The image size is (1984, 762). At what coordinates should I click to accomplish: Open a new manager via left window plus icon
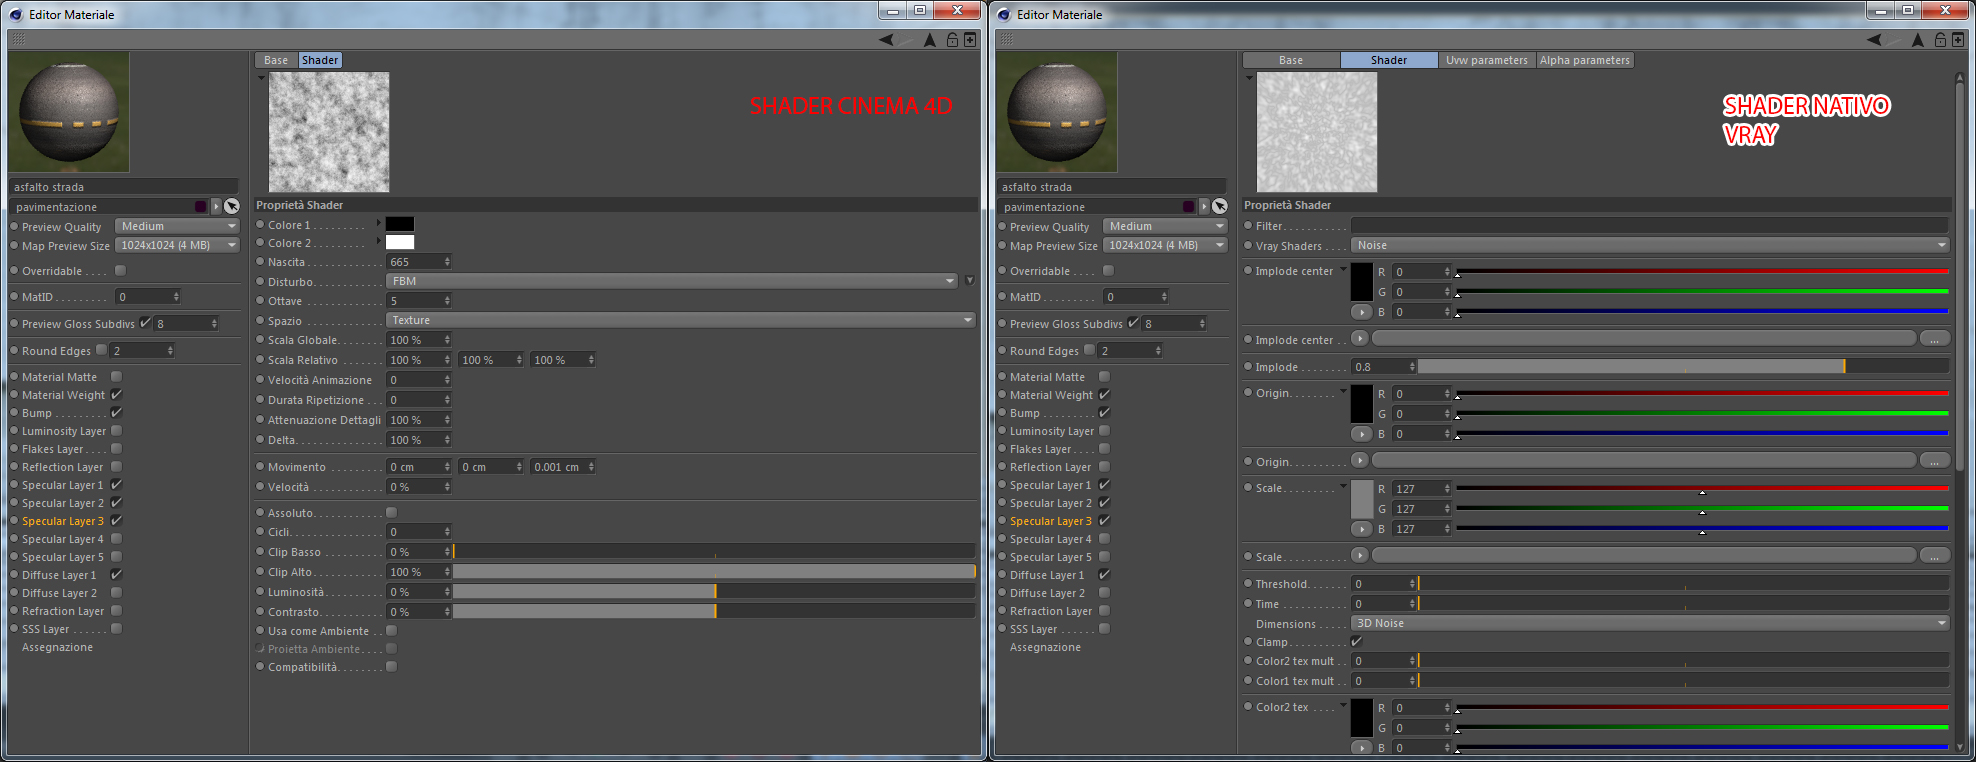click(970, 40)
